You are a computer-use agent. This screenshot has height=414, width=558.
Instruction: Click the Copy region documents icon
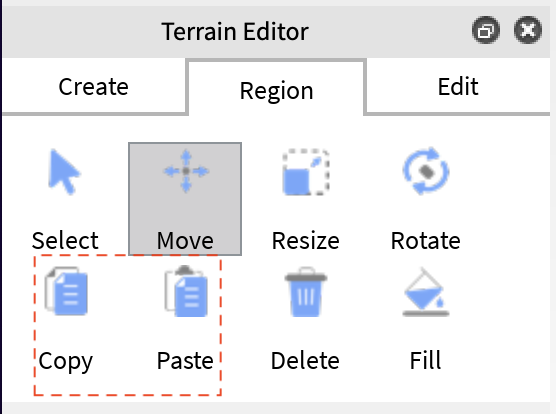(x=66, y=291)
